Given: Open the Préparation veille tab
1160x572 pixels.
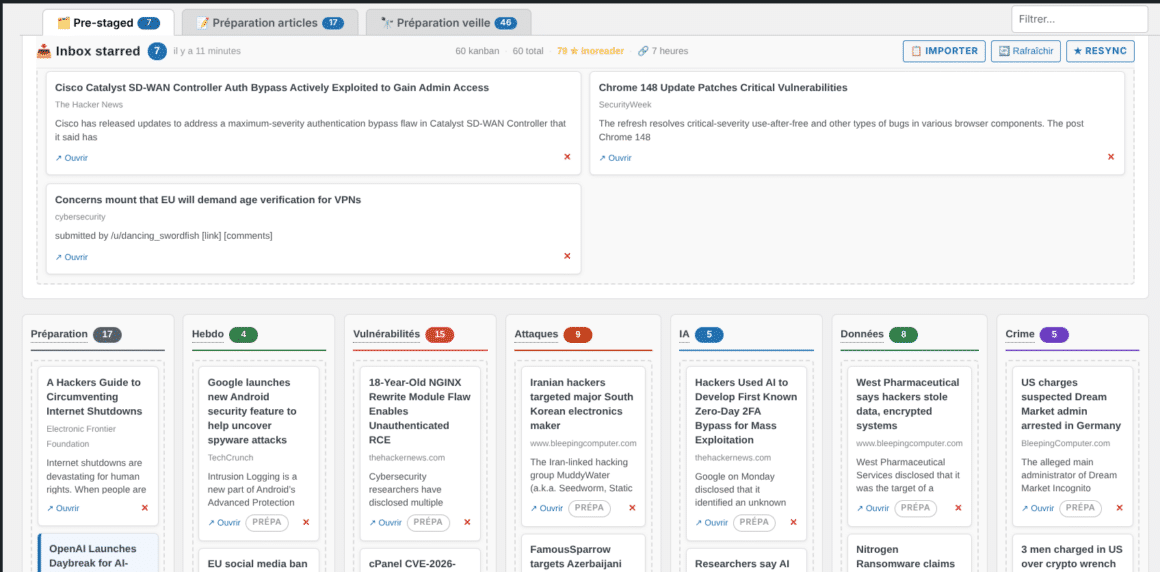Looking at the screenshot, I should 448,23.
